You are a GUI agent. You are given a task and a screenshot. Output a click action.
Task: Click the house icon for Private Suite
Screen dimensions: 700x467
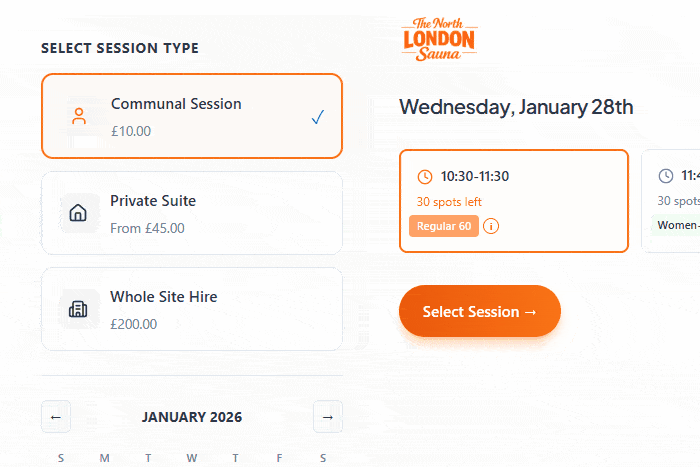[79, 213]
